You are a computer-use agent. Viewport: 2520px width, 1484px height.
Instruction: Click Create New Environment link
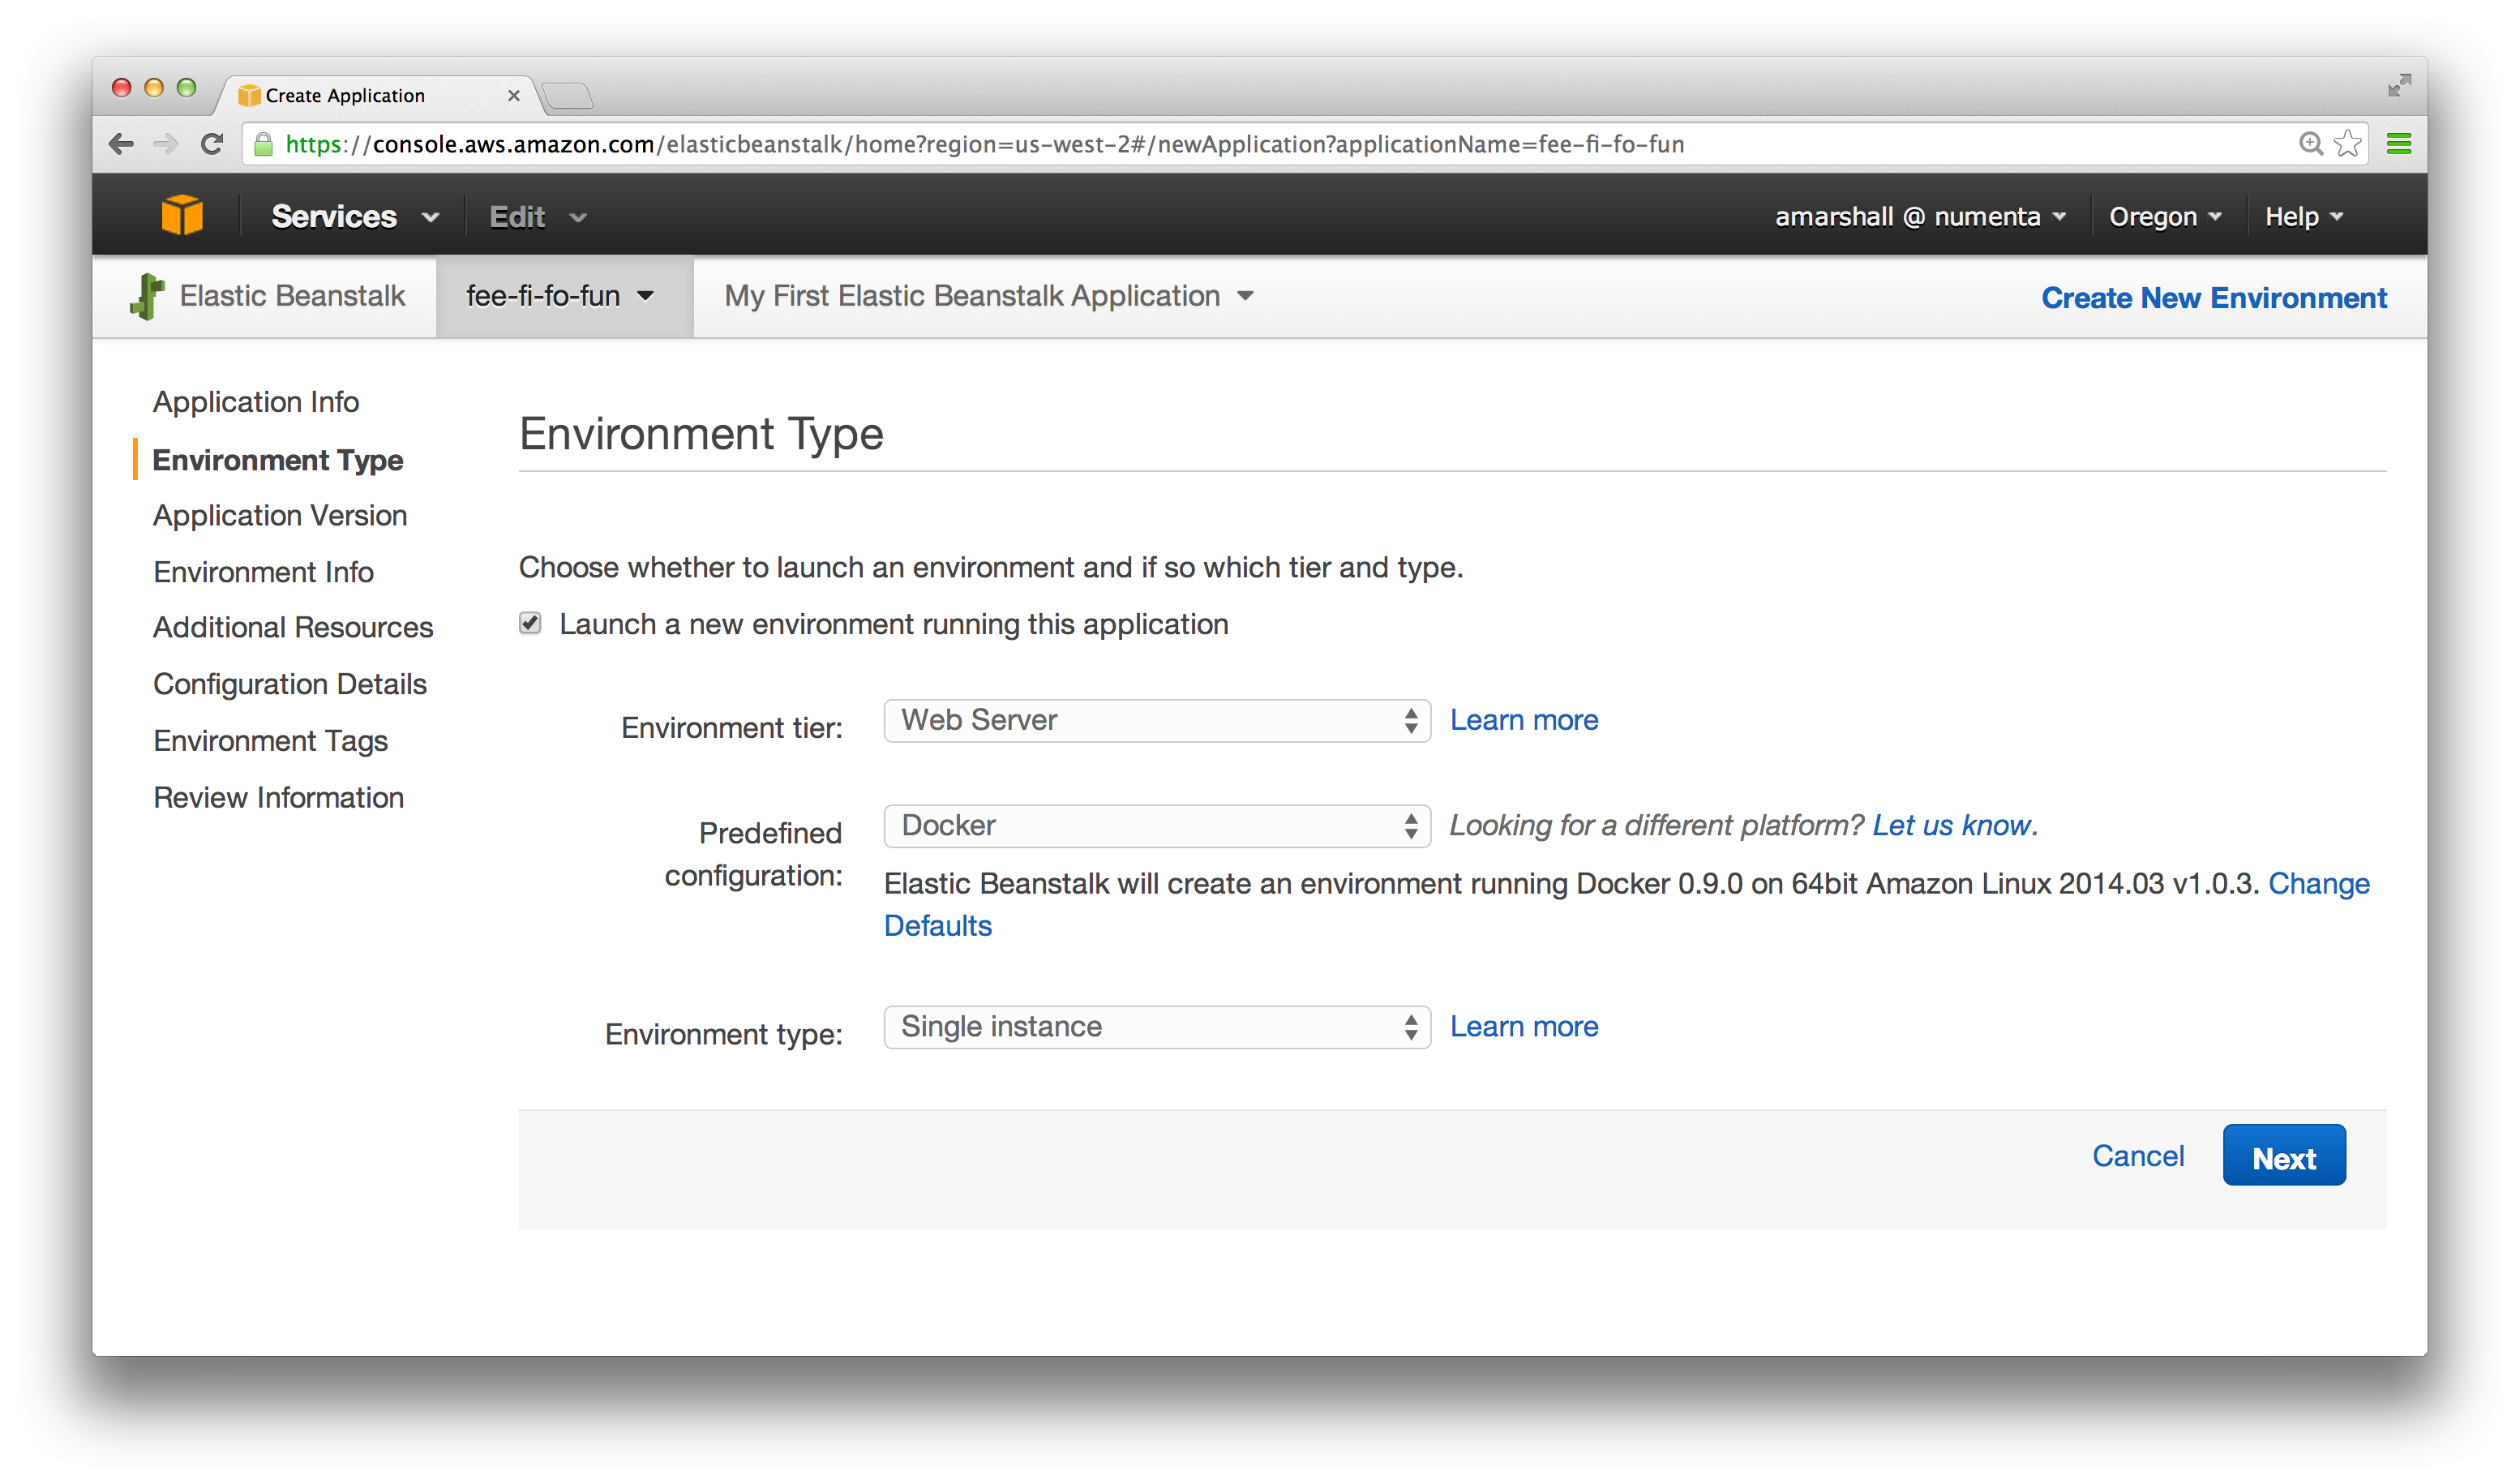[x=2213, y=298]
